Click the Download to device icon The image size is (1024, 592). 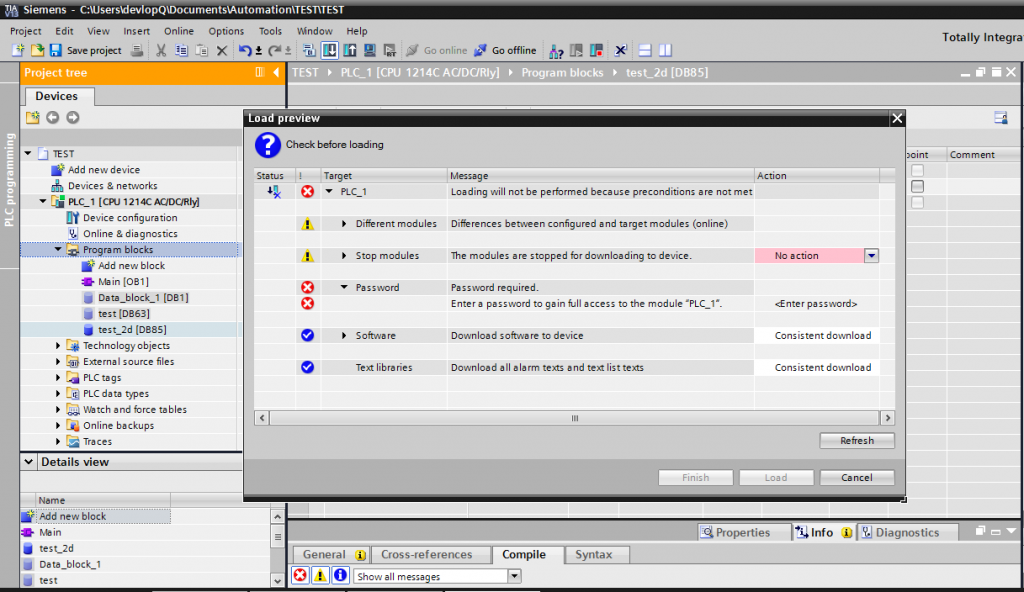click(x=330, y=50)
